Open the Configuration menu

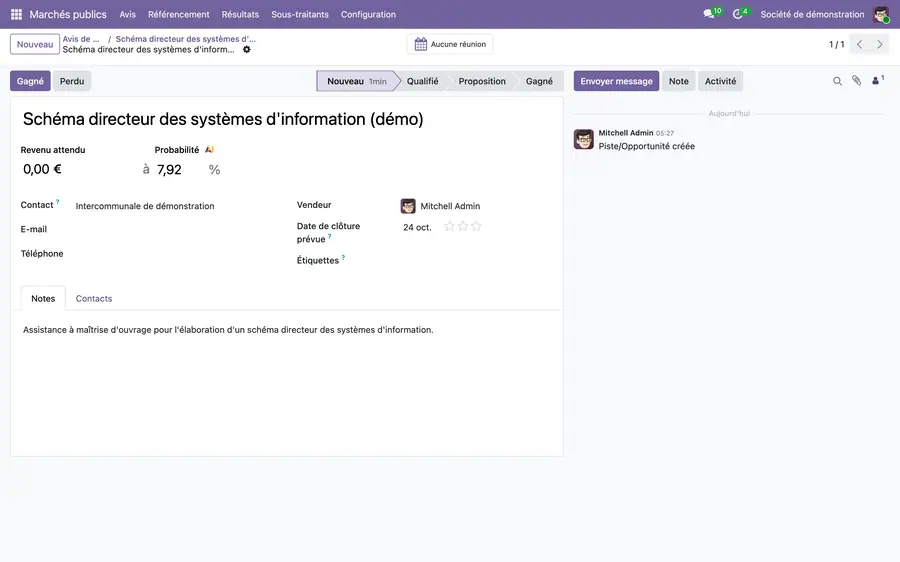pos(368,14)
